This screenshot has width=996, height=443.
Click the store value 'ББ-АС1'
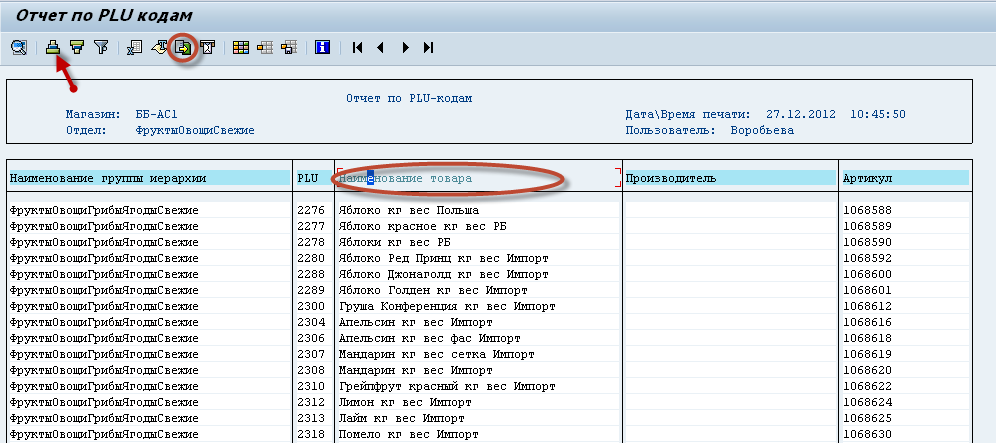[x=156, y=115]
